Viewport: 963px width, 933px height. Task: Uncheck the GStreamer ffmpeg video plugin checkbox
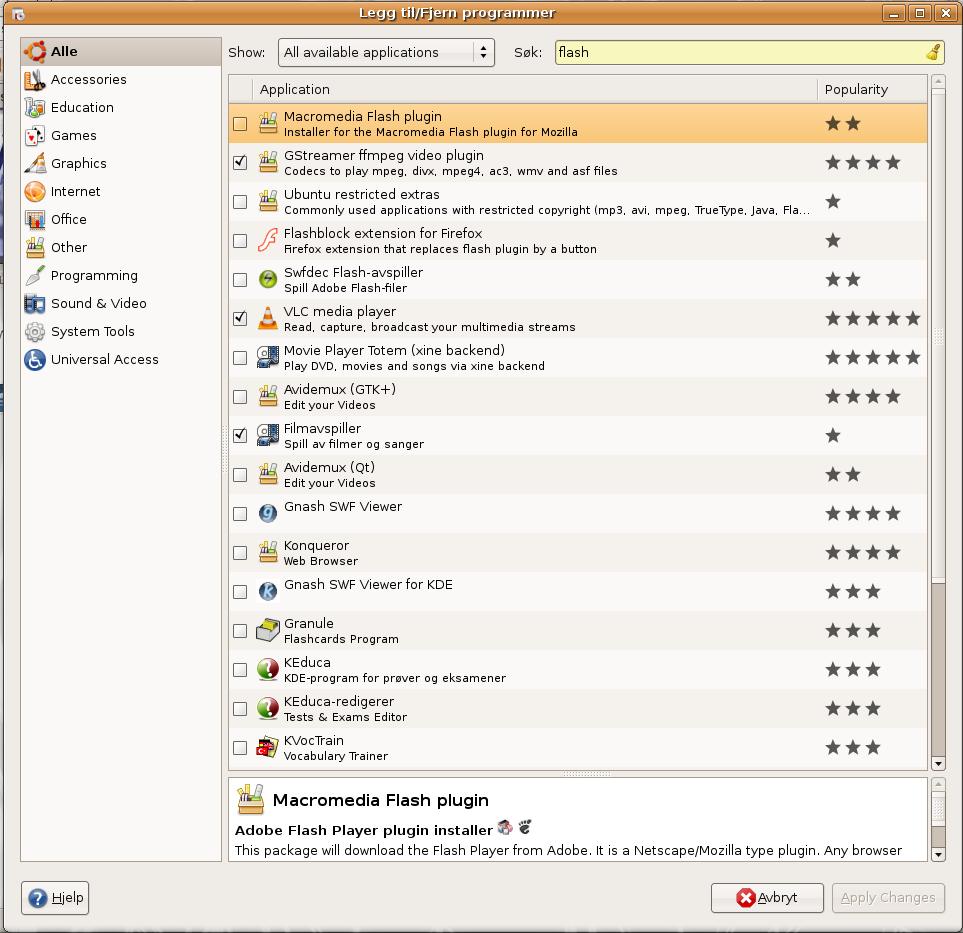click(x=240, y=163)
